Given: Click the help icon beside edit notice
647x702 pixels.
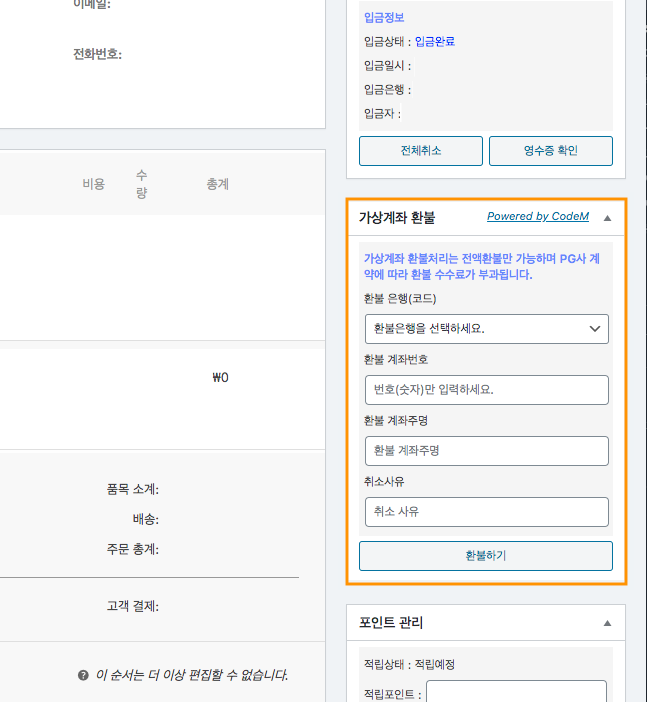Looking at the screenshot, I should click(x=83, y=675).
